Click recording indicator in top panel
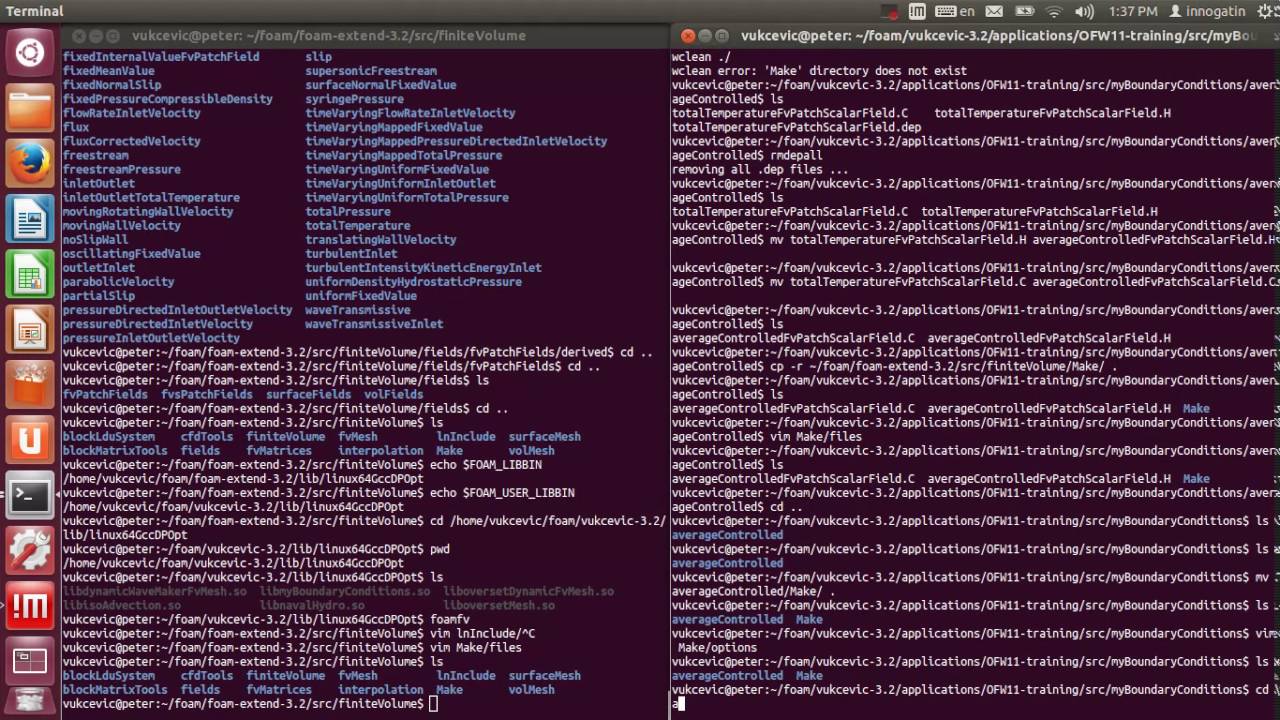Screen dimensions: 1280x720 (x=891, y=12)
